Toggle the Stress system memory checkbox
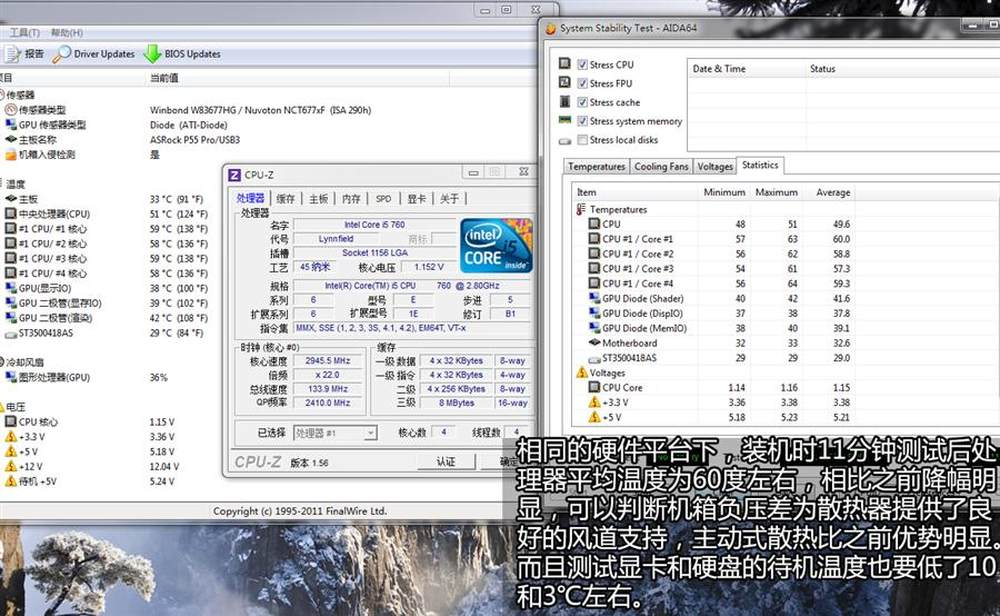 pos(582,121)
